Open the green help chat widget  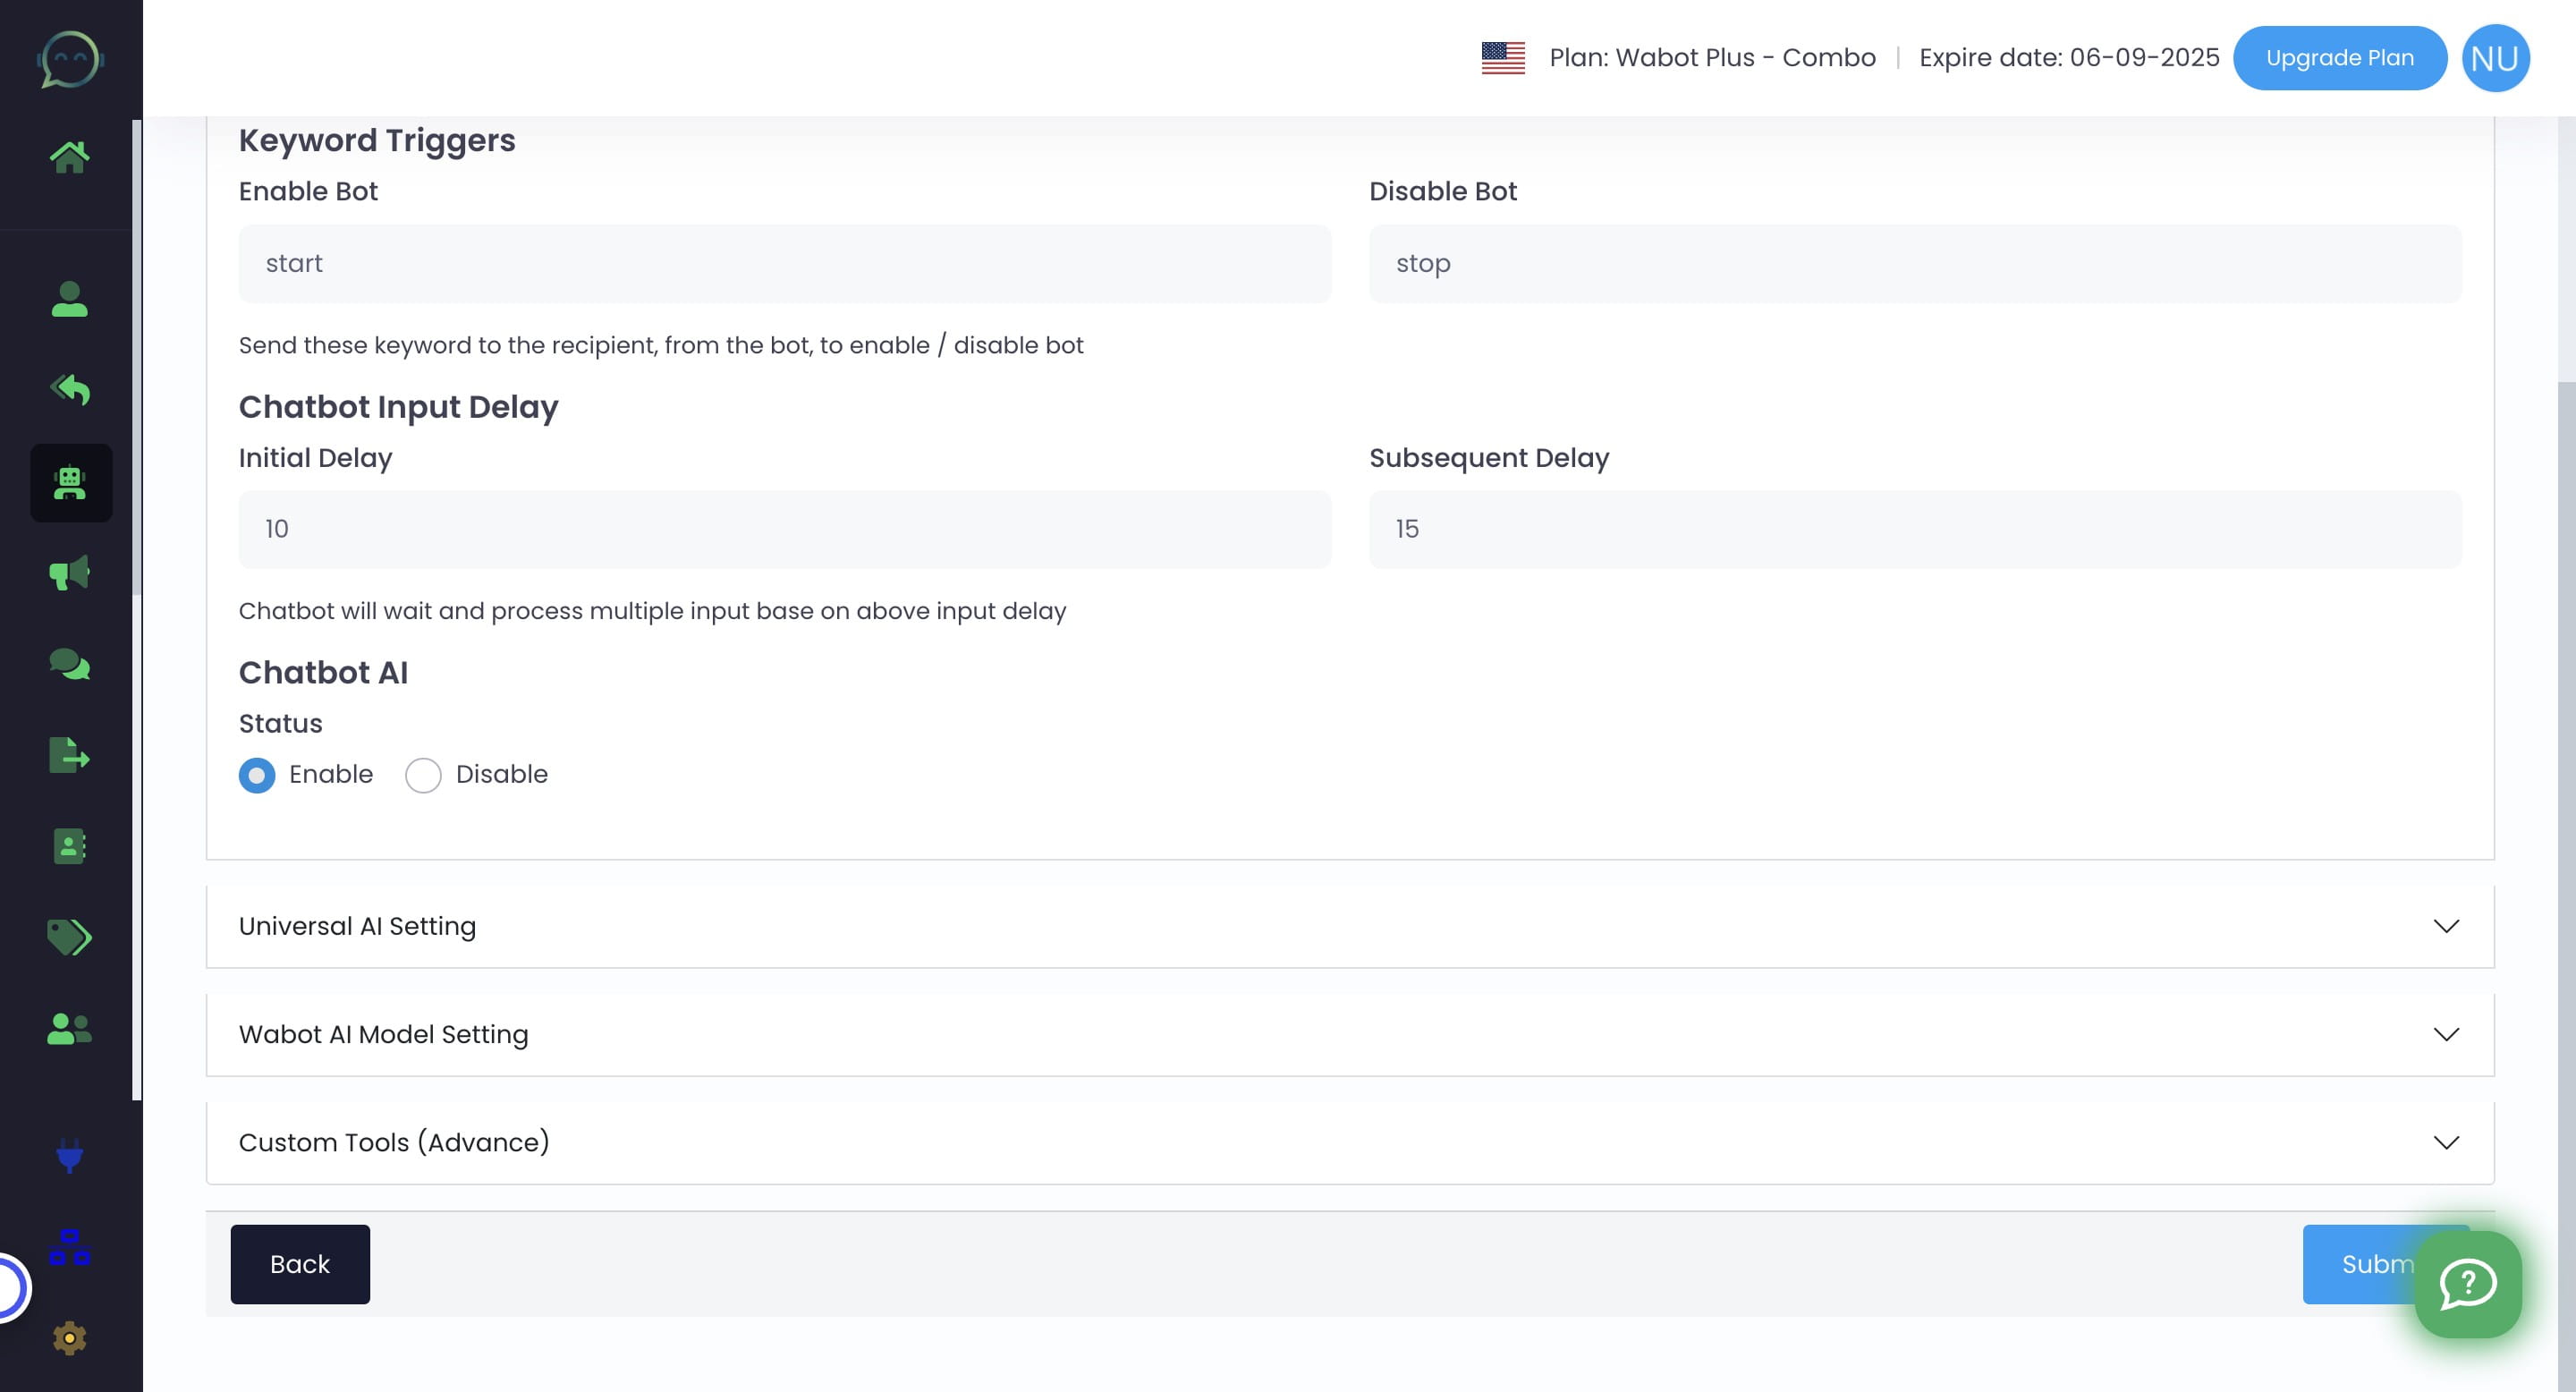point(2467,1283)
